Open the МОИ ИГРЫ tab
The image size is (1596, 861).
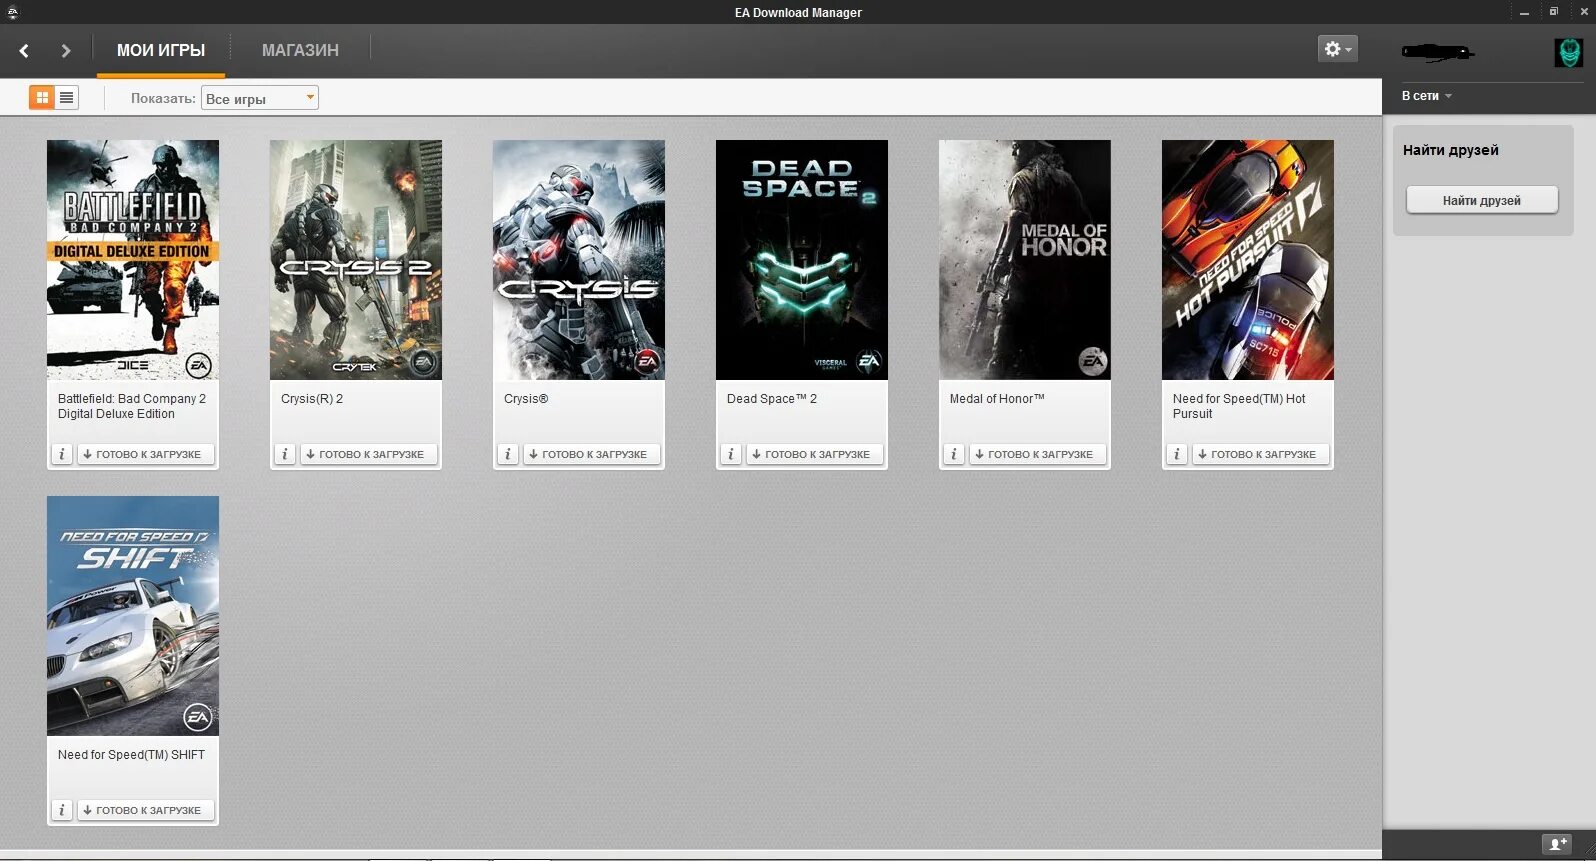(161, 50)
